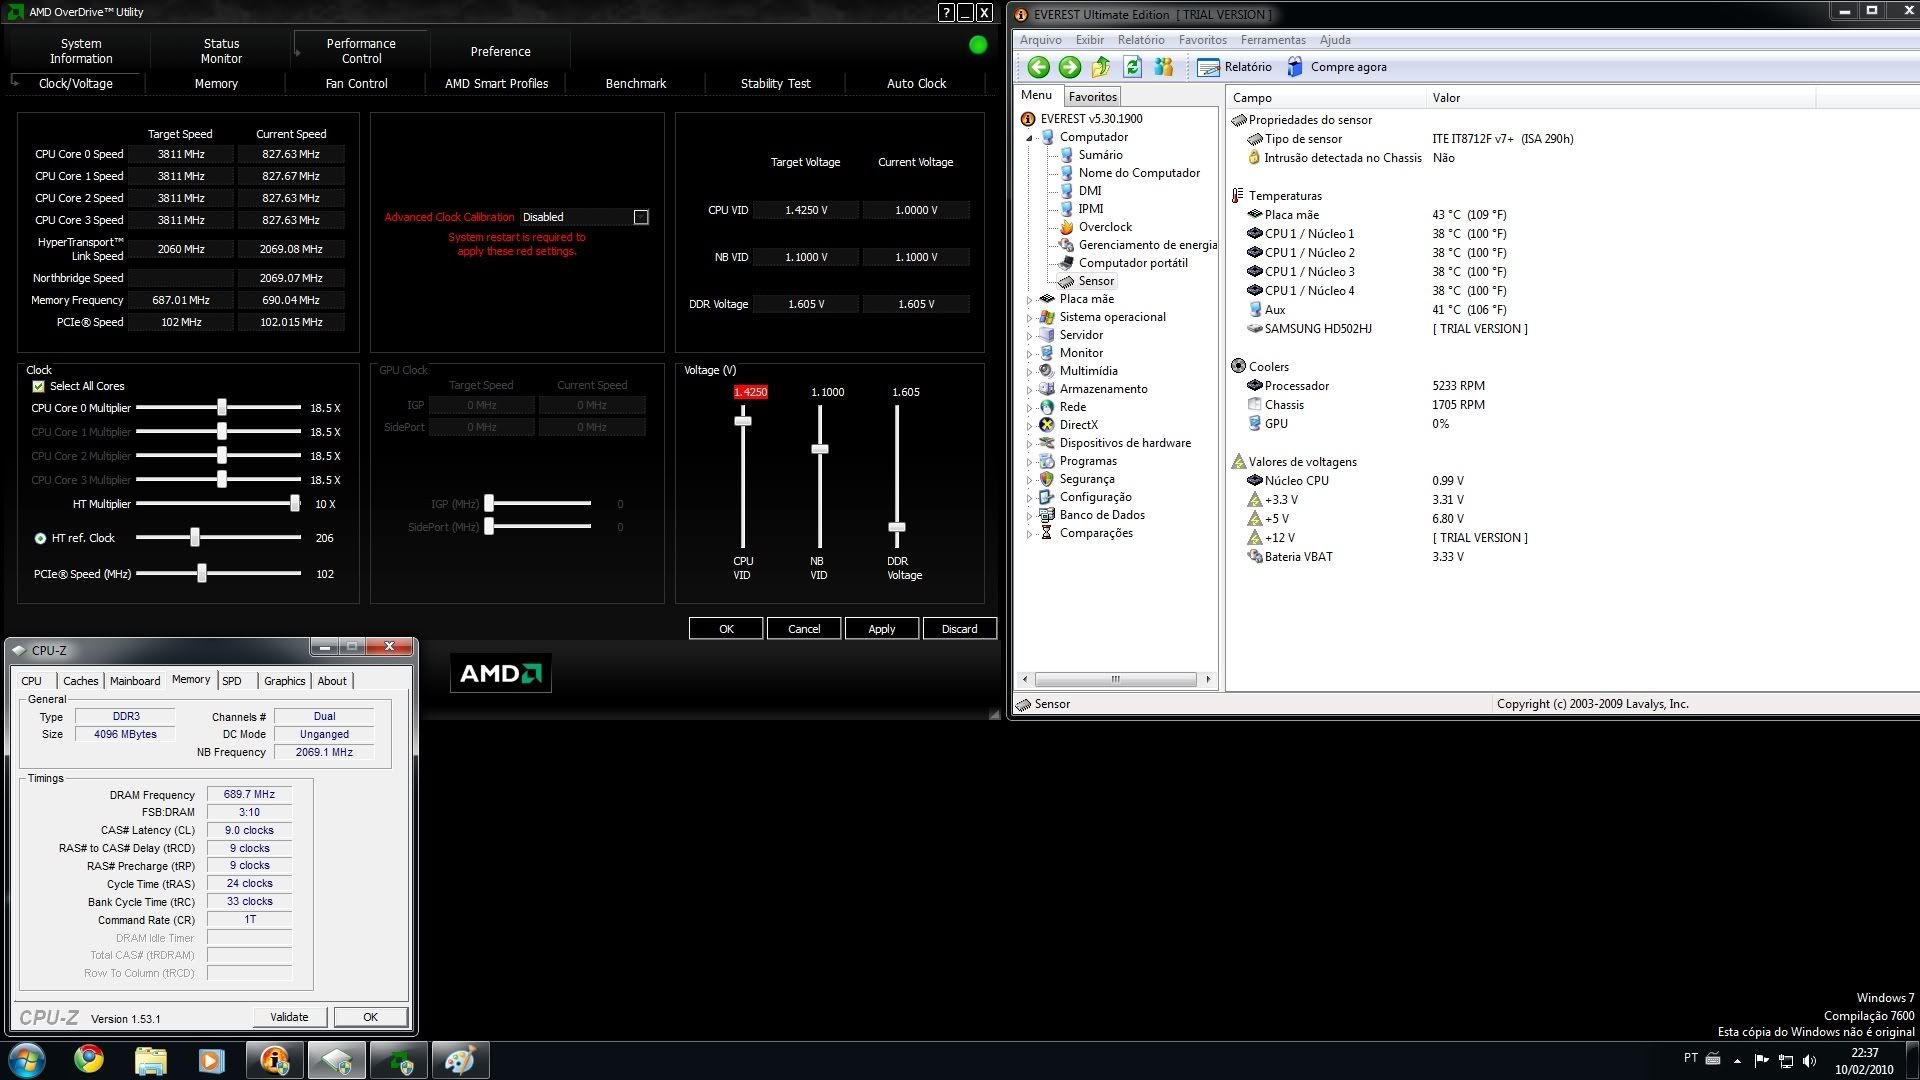The image size is (1920, 1080).
Task: Open Google Chrome from the taskbar
Action: [x=88, y=1059]
